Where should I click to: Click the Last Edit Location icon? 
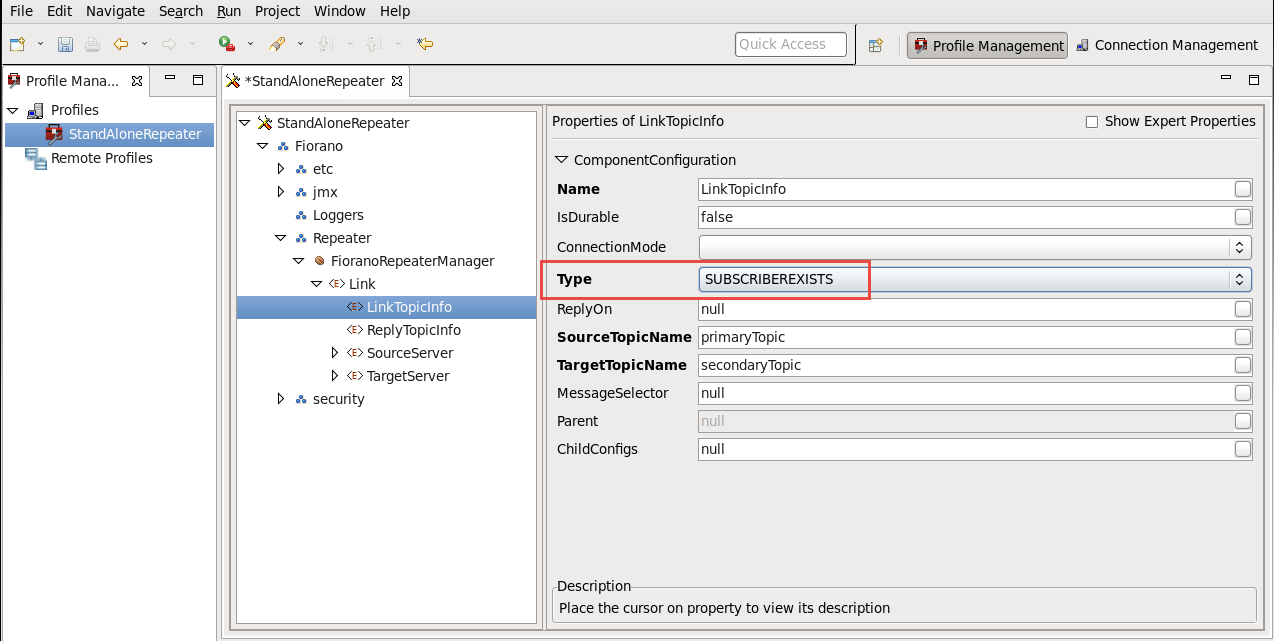(425, 44)
